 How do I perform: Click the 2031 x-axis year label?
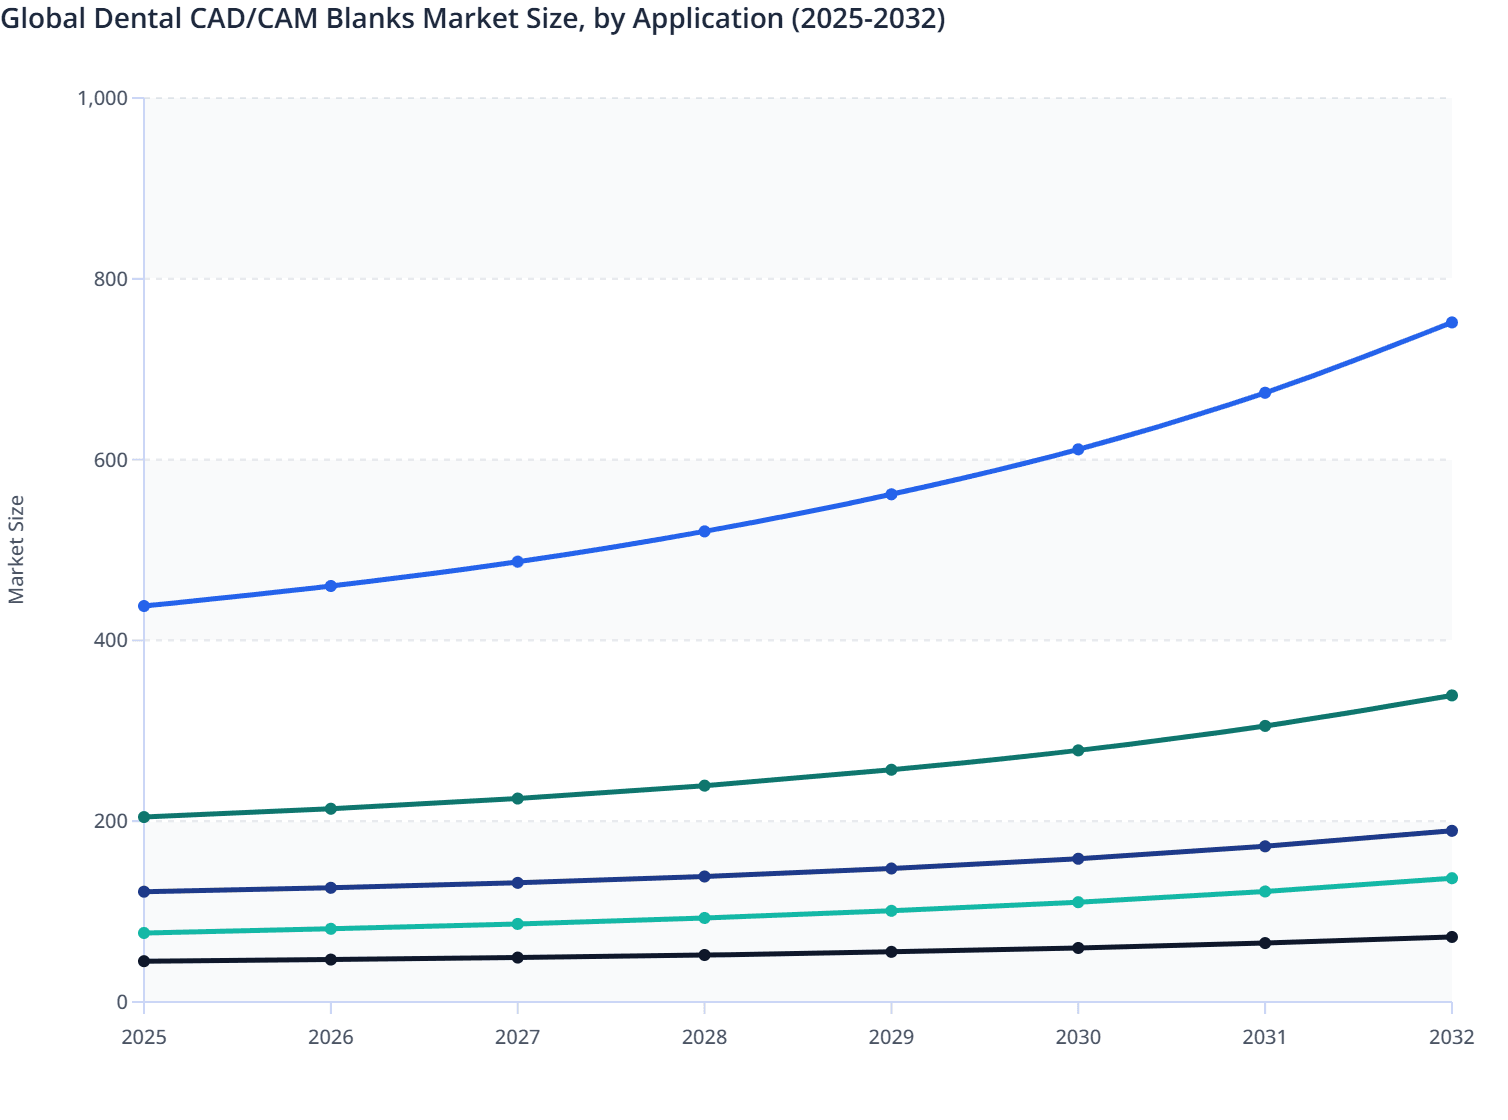1265,1037
